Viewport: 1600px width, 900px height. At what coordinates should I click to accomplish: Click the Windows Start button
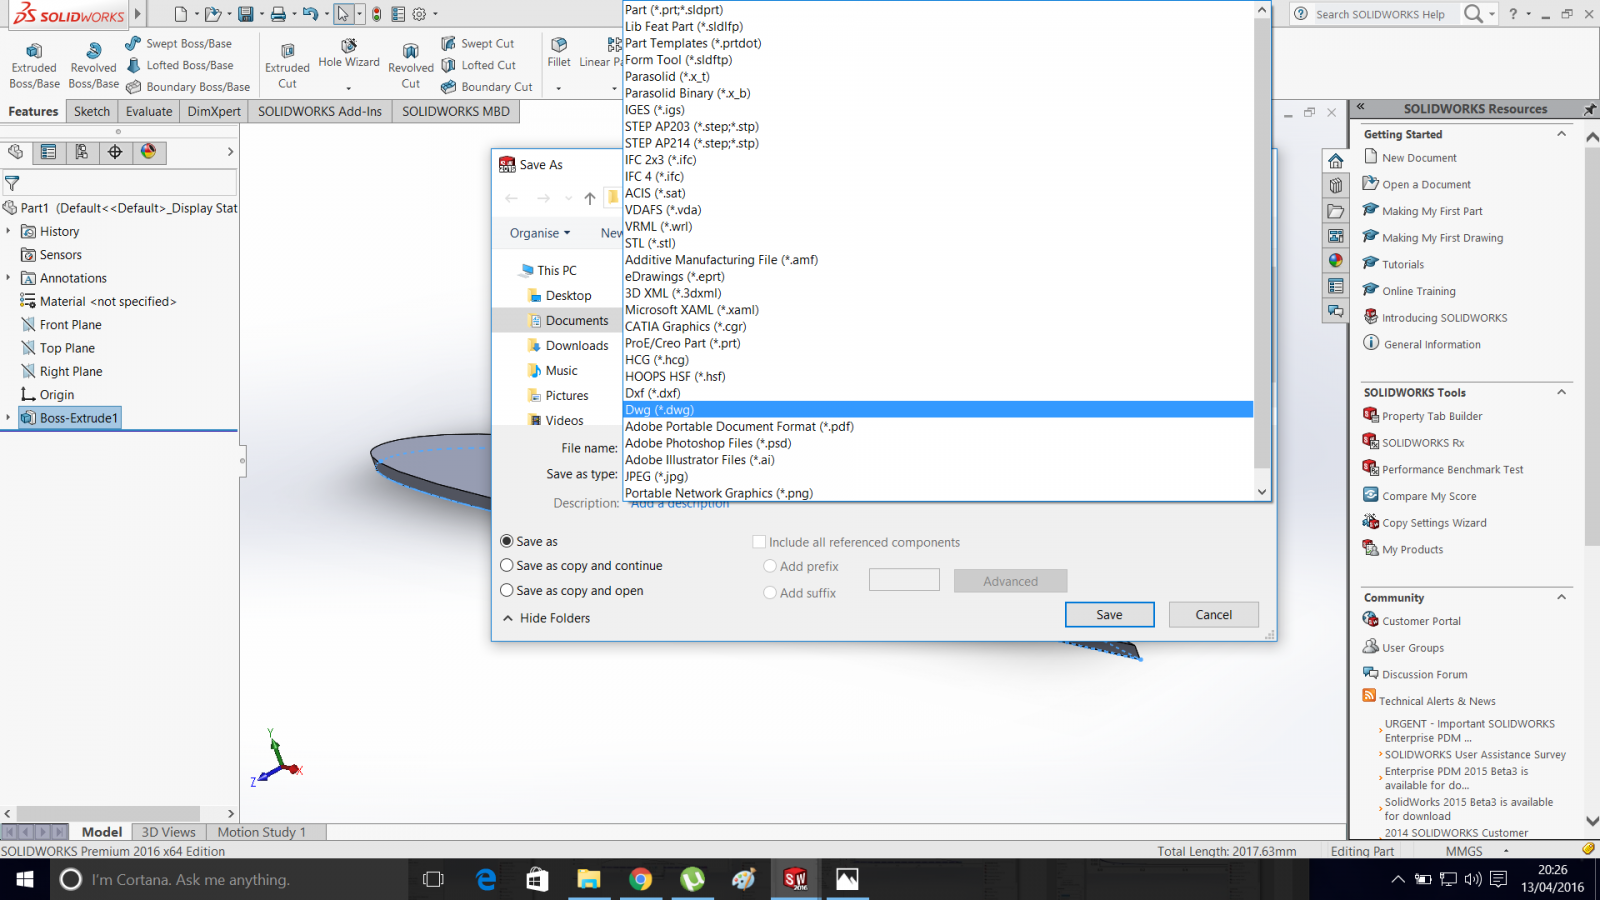tap(25, 879)
